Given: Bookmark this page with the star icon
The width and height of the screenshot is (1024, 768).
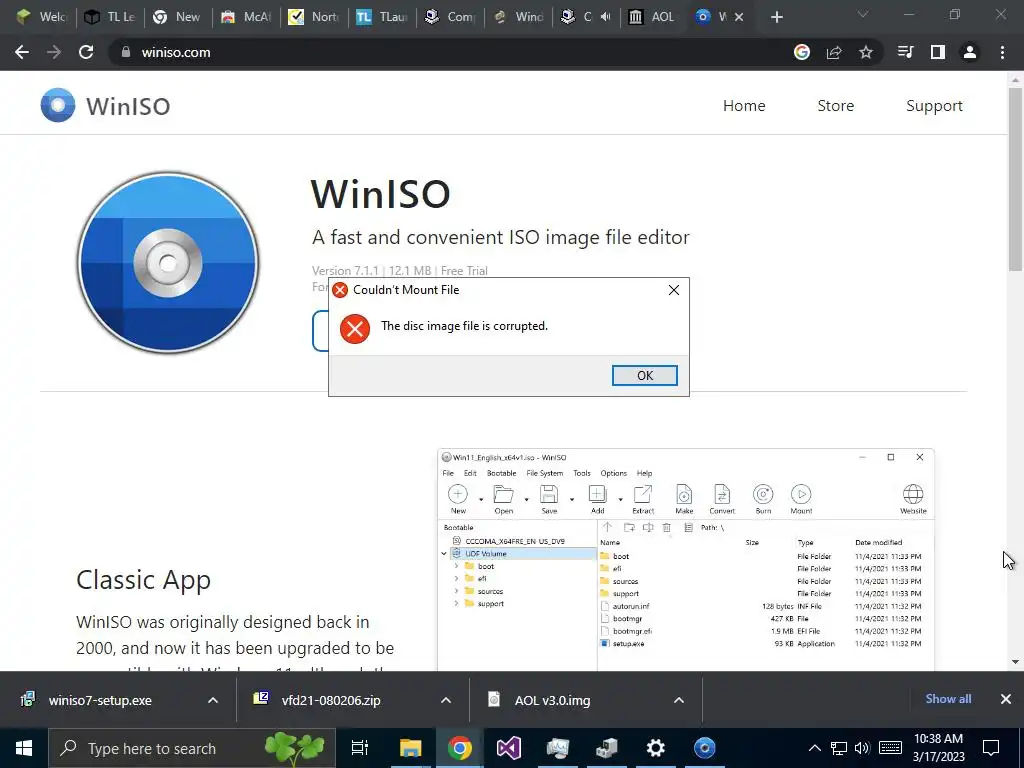Looking at the screenshot, I should point(866,52).
